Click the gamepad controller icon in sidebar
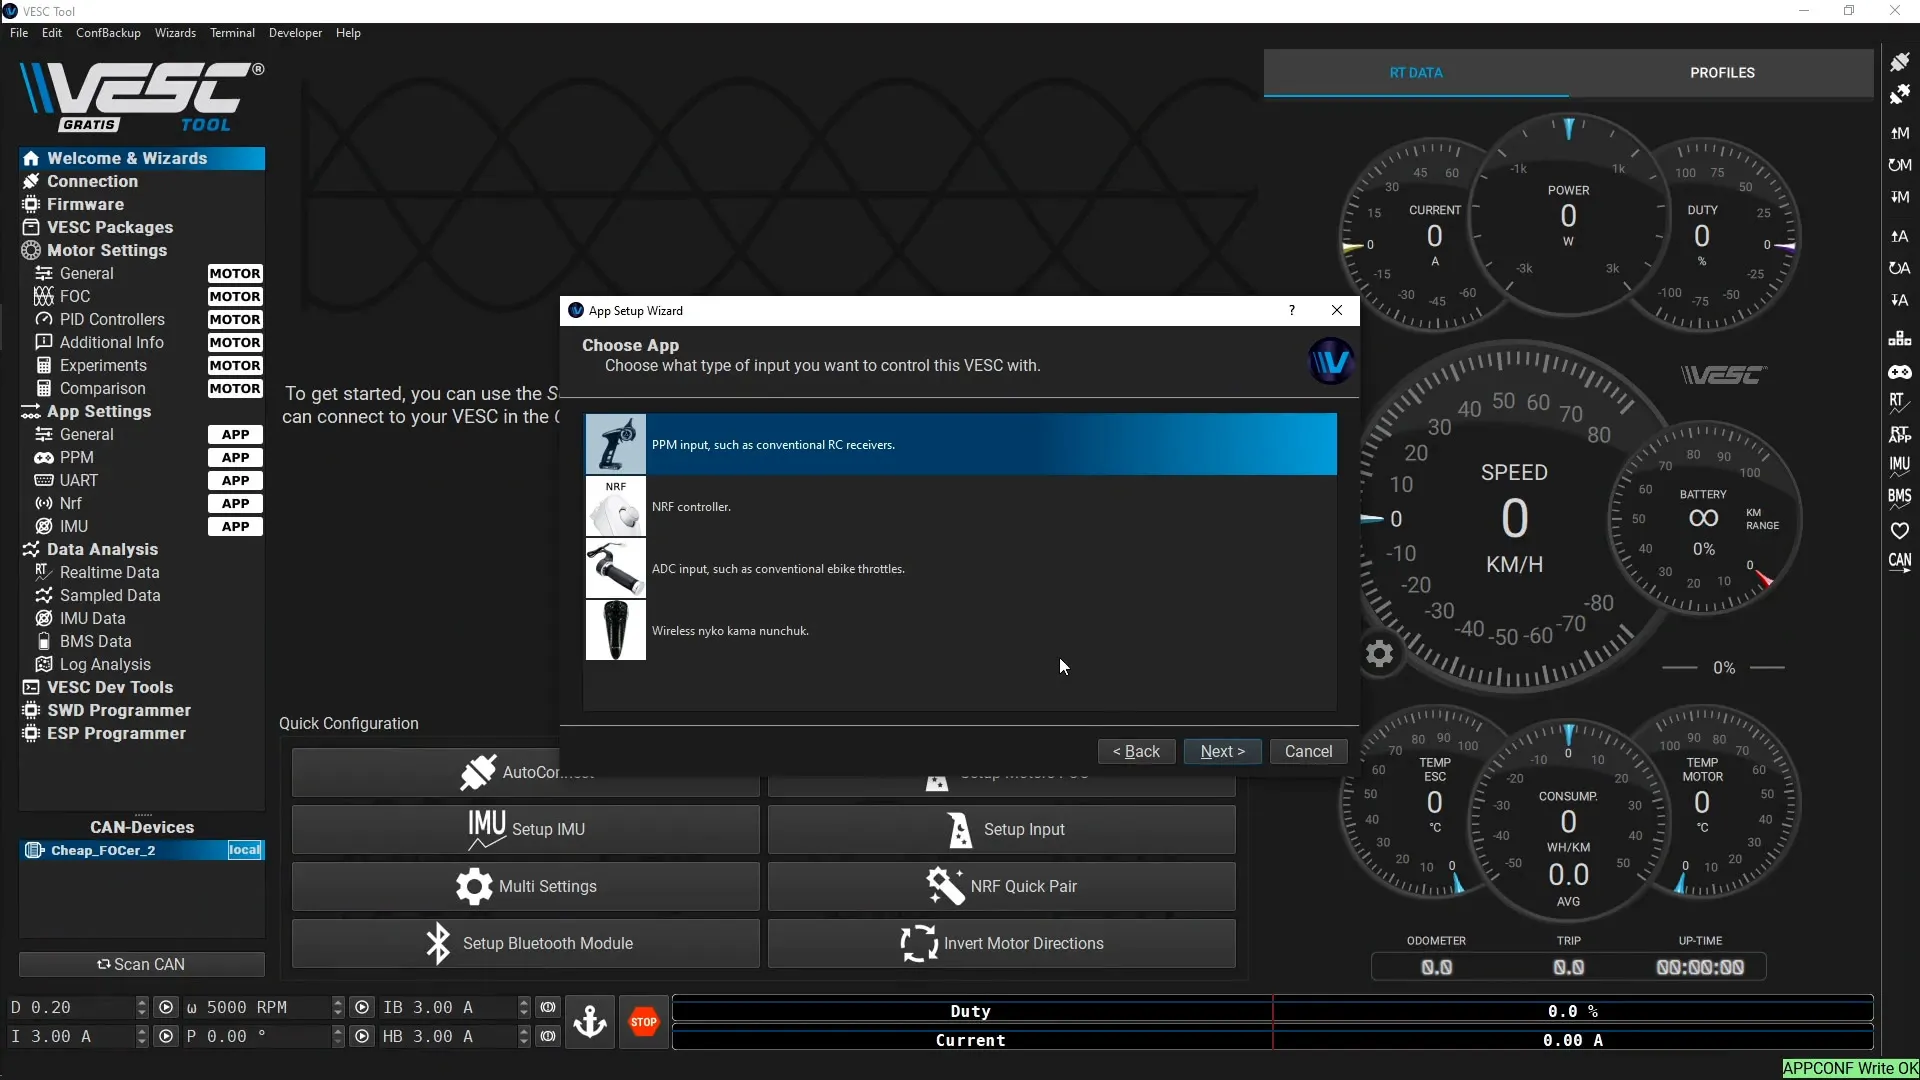1920x1080 pixels. [x=1901, y=372]
